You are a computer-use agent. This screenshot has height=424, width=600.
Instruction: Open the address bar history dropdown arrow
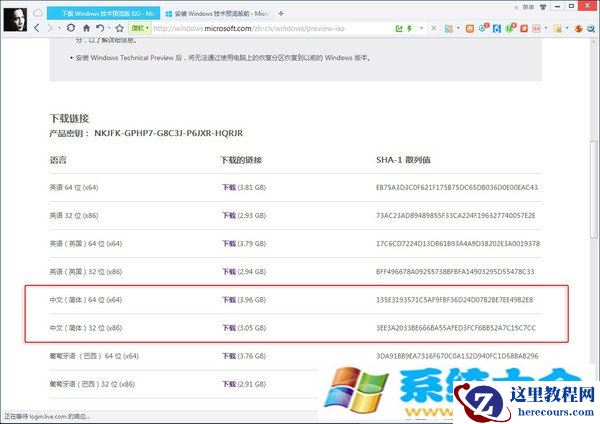point(421,28)
